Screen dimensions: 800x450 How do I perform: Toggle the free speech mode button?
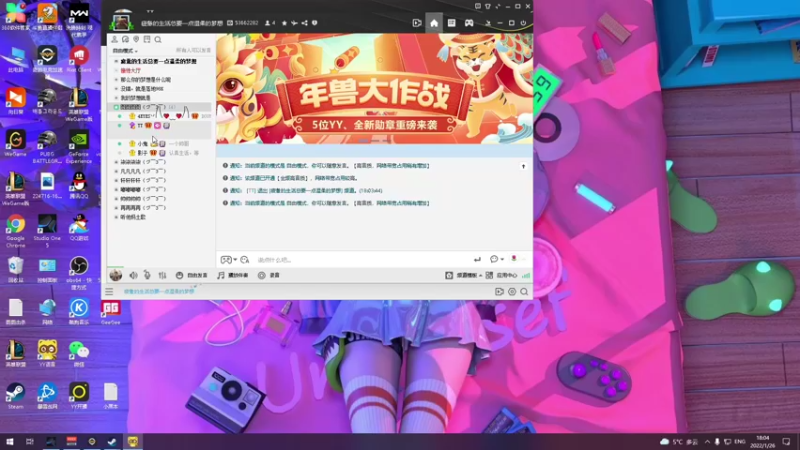pos(191,275)
